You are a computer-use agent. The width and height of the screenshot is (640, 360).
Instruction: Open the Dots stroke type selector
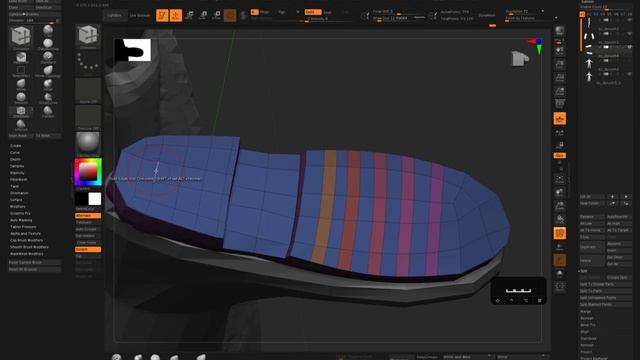coord(88,63)
